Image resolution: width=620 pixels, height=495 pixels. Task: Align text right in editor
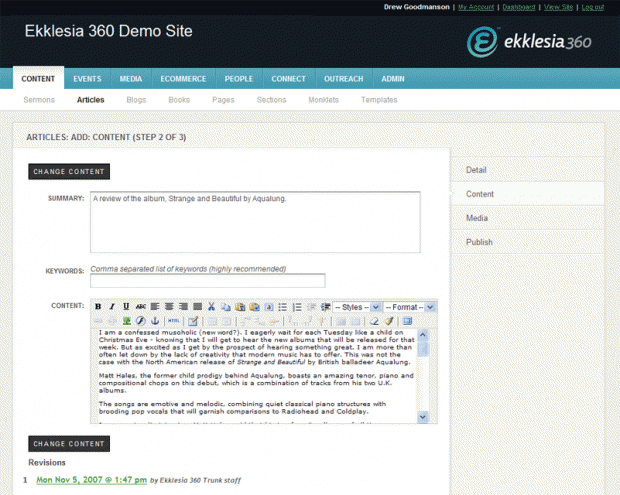pos(183,307)
